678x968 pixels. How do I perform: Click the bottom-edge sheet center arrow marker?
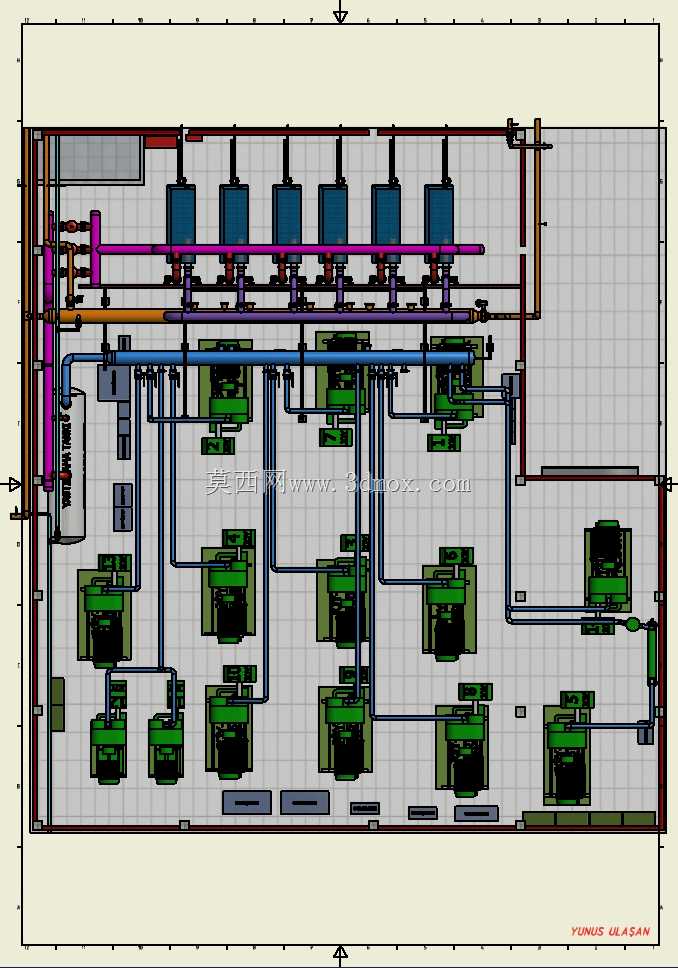tap(340, 953)
